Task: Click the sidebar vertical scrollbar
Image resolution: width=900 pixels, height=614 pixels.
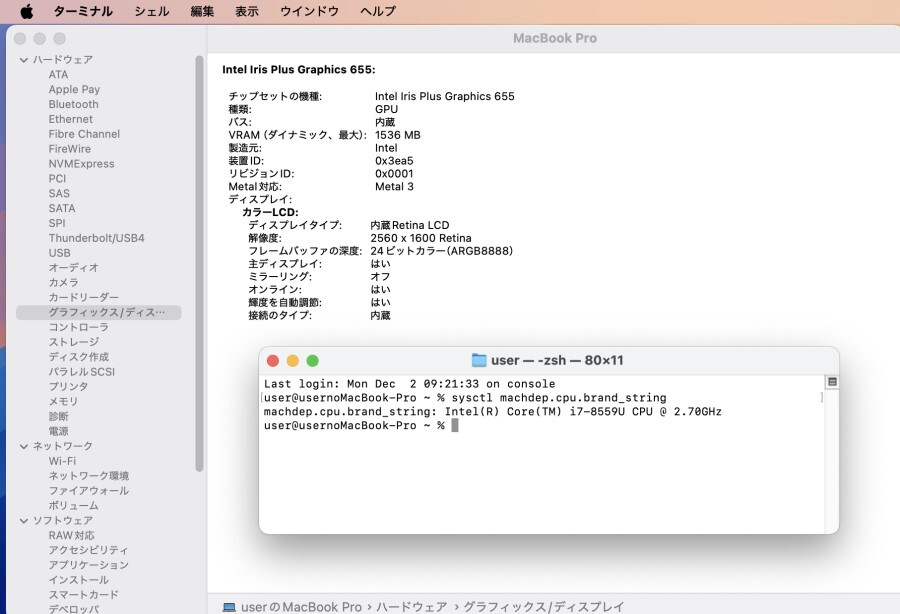Action: [x=199, y=263]
